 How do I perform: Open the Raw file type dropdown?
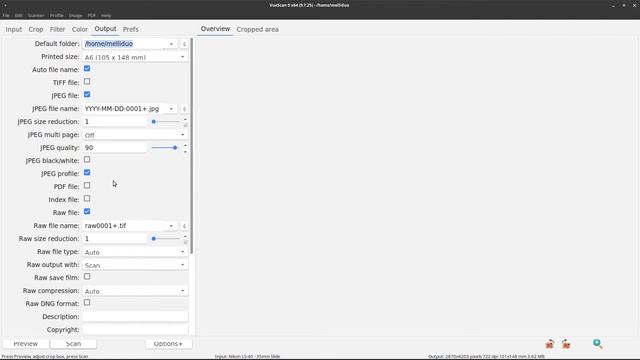pos(135,252)
